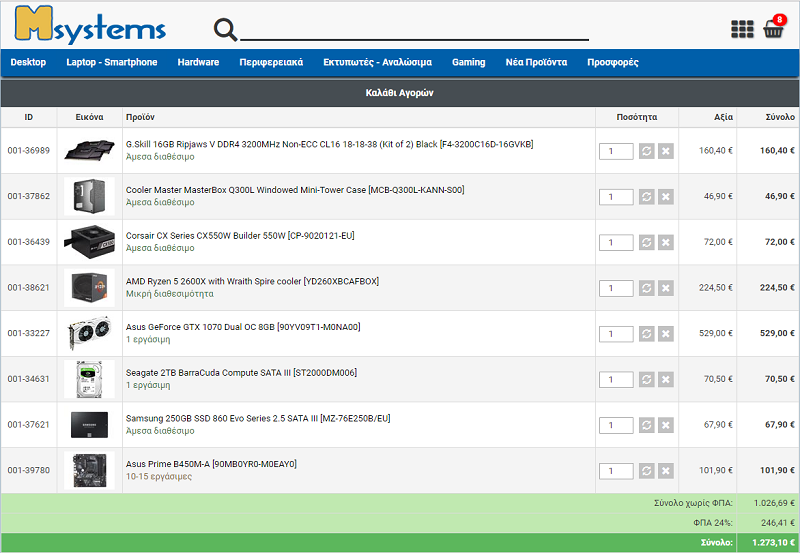Viewport: 800px width, 553px height.
Task: Open Seagate 2TB BarraCuda product link
Action: (x=241, y=373)
